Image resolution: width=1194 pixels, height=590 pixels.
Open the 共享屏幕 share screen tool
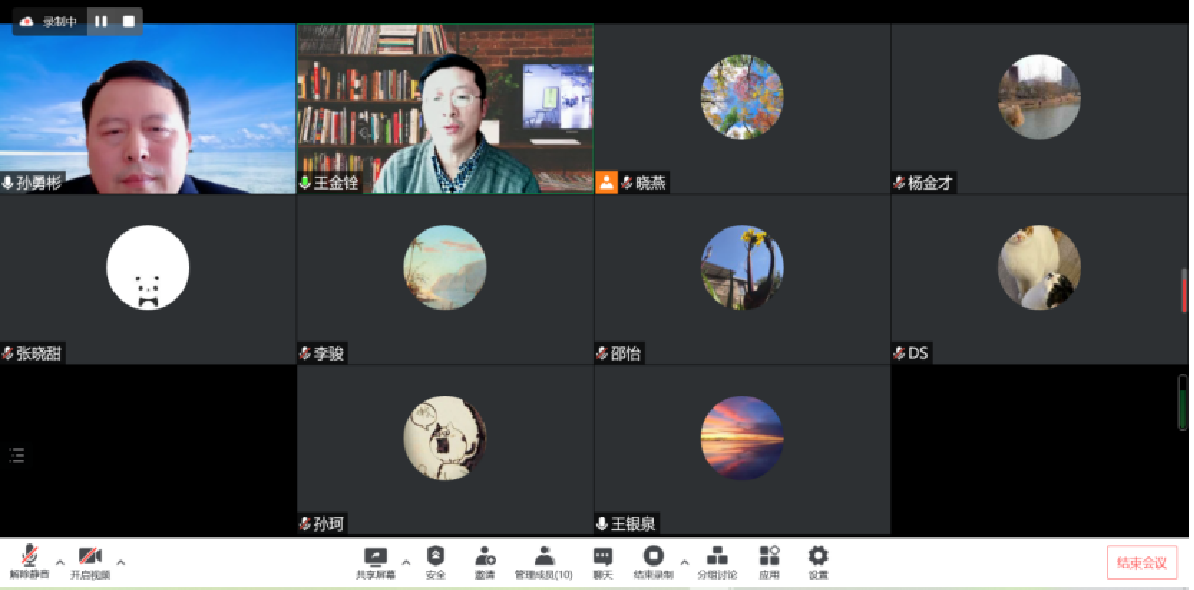click(376, 561)
